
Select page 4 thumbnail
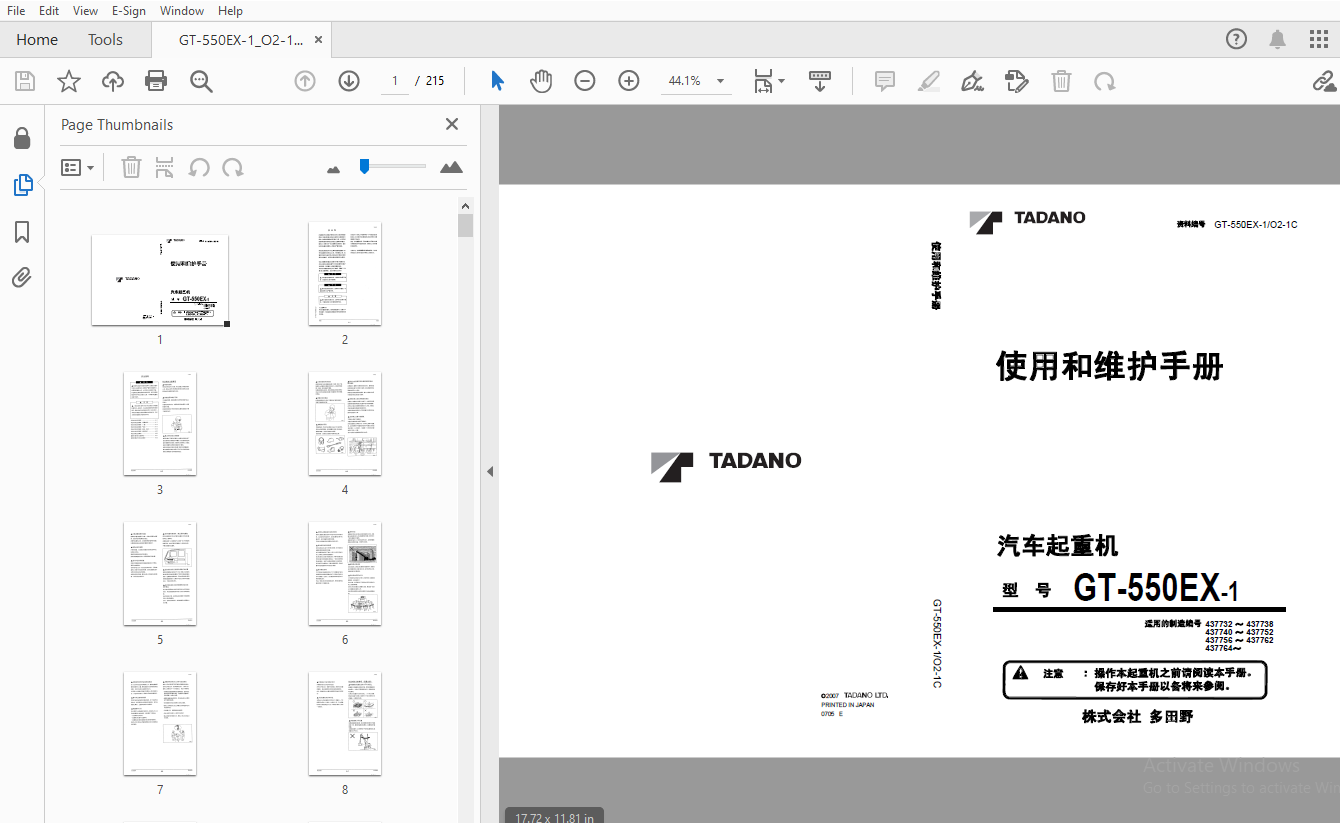(345, 424)
